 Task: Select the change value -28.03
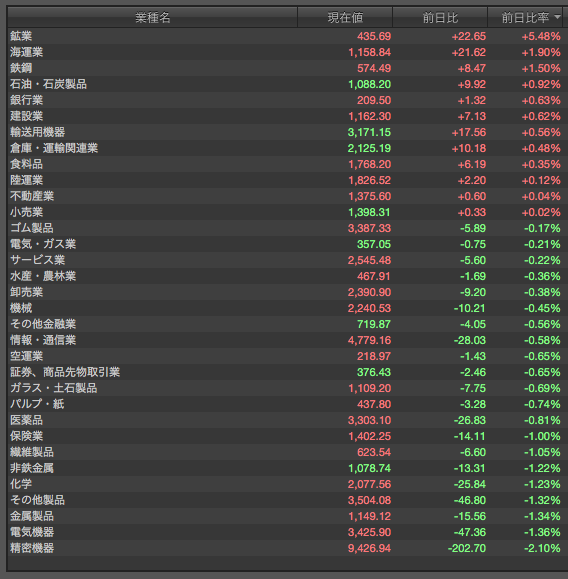coord(470,340)
